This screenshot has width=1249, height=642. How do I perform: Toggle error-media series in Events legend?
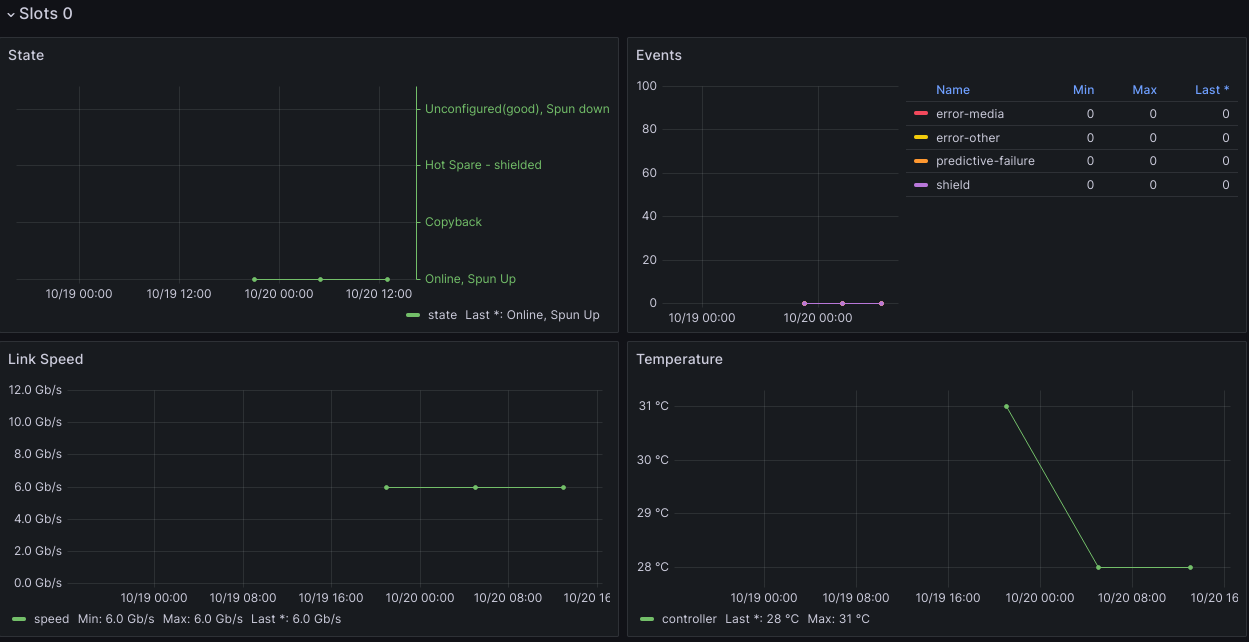pos(969,114)
